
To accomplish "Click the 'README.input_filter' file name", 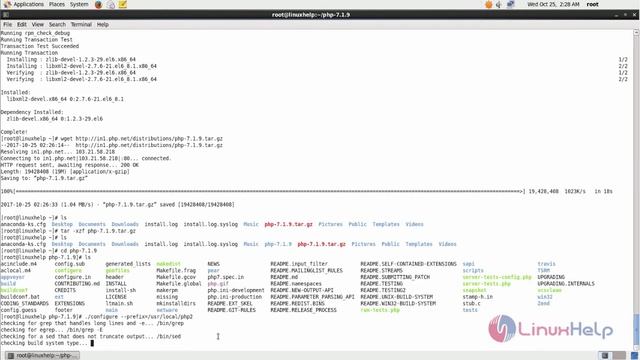I will [299, 264].
